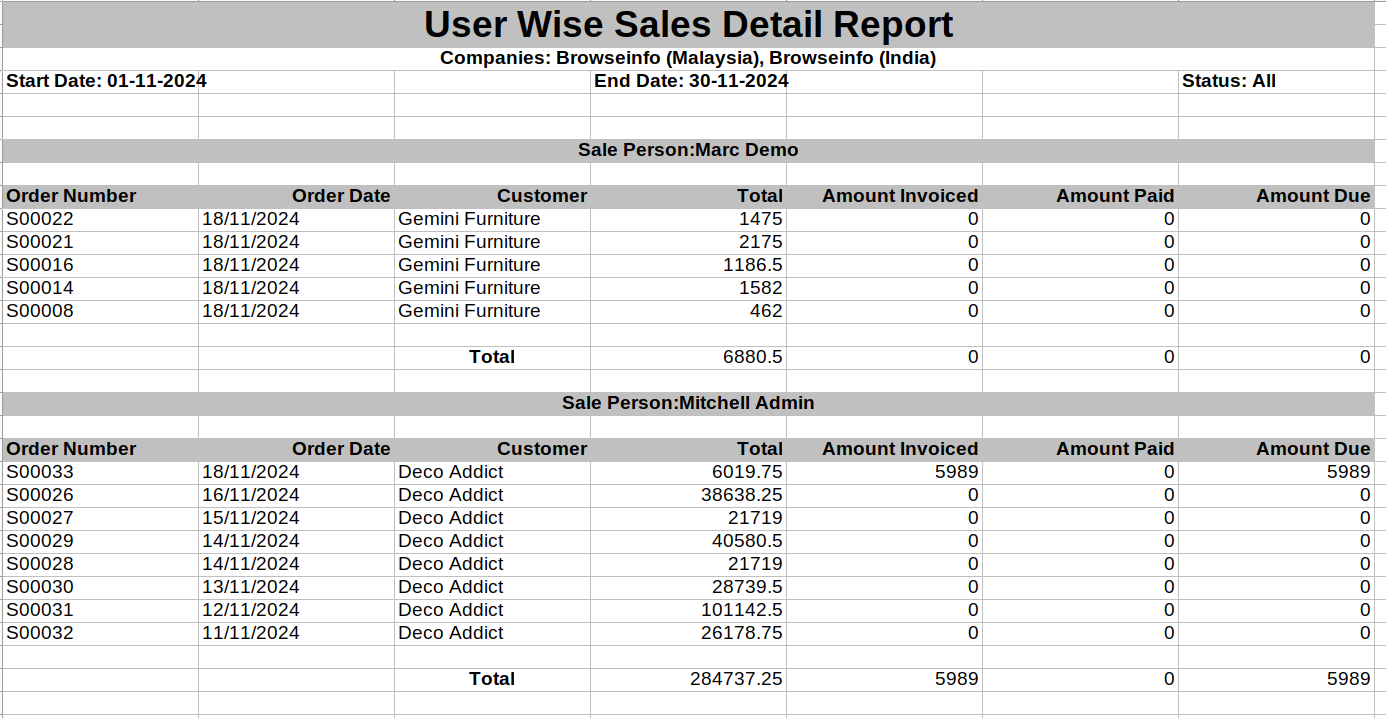Select the Companies: Browseinfo subtitle row
Screen dimensions: 1386x718
[688, 58]
